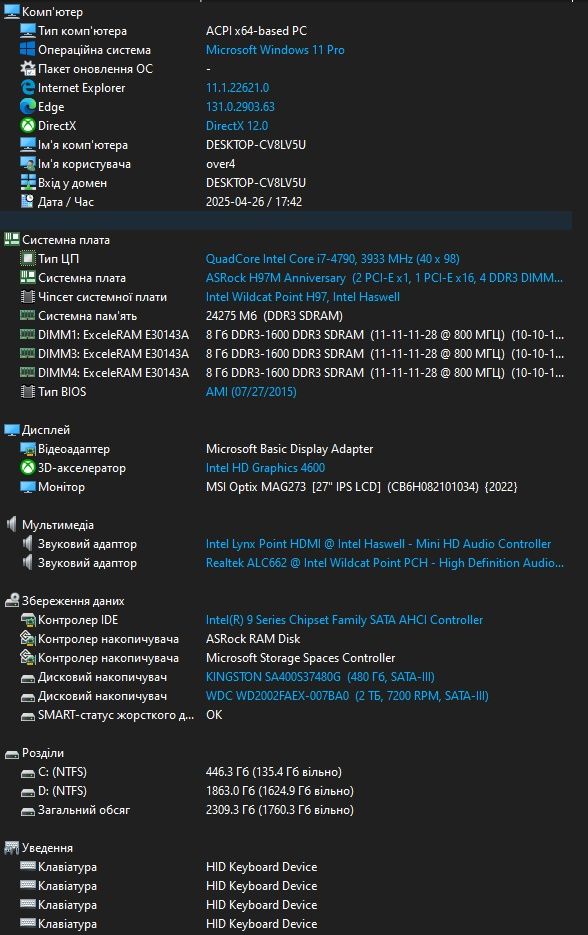Click the Розділи section drive icon

tap(11, 754)
